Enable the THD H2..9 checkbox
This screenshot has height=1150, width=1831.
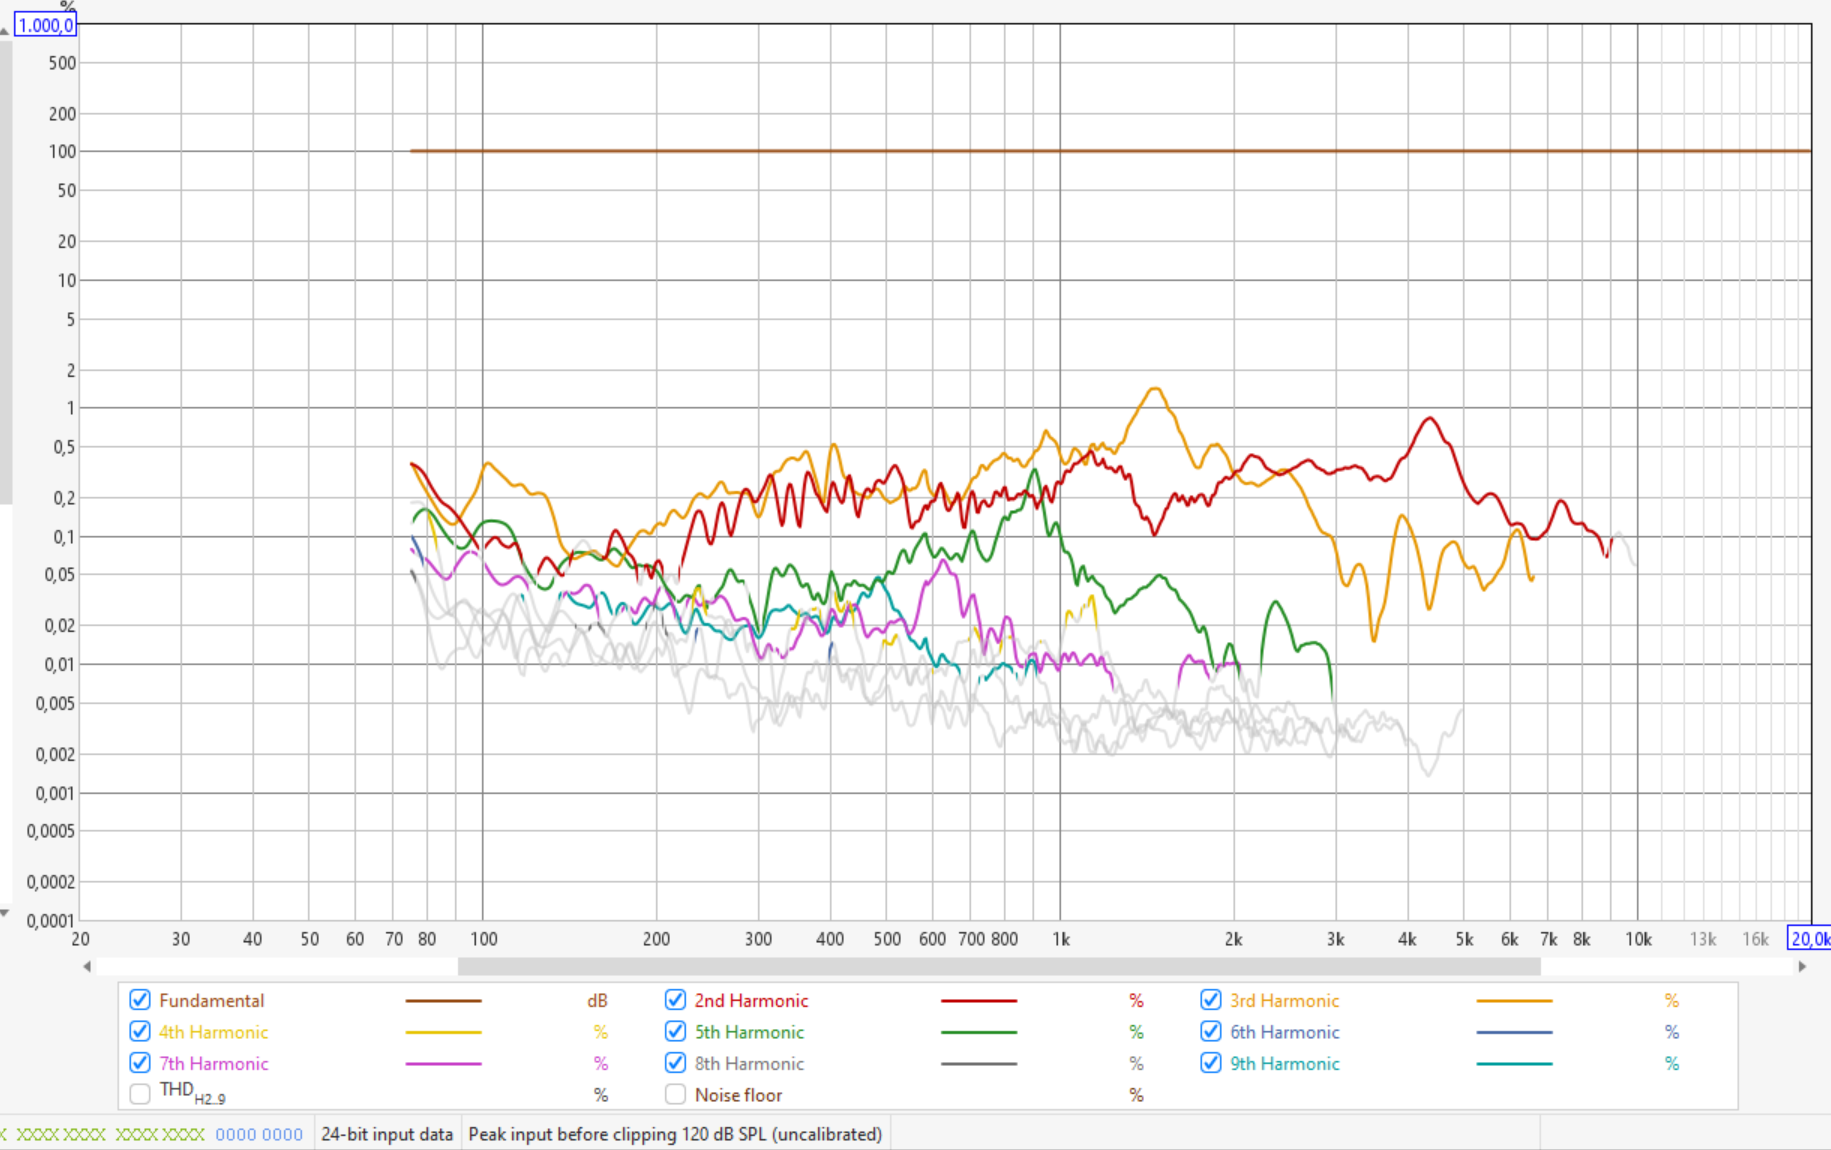pyautogui.click(x=140, y=1094)
